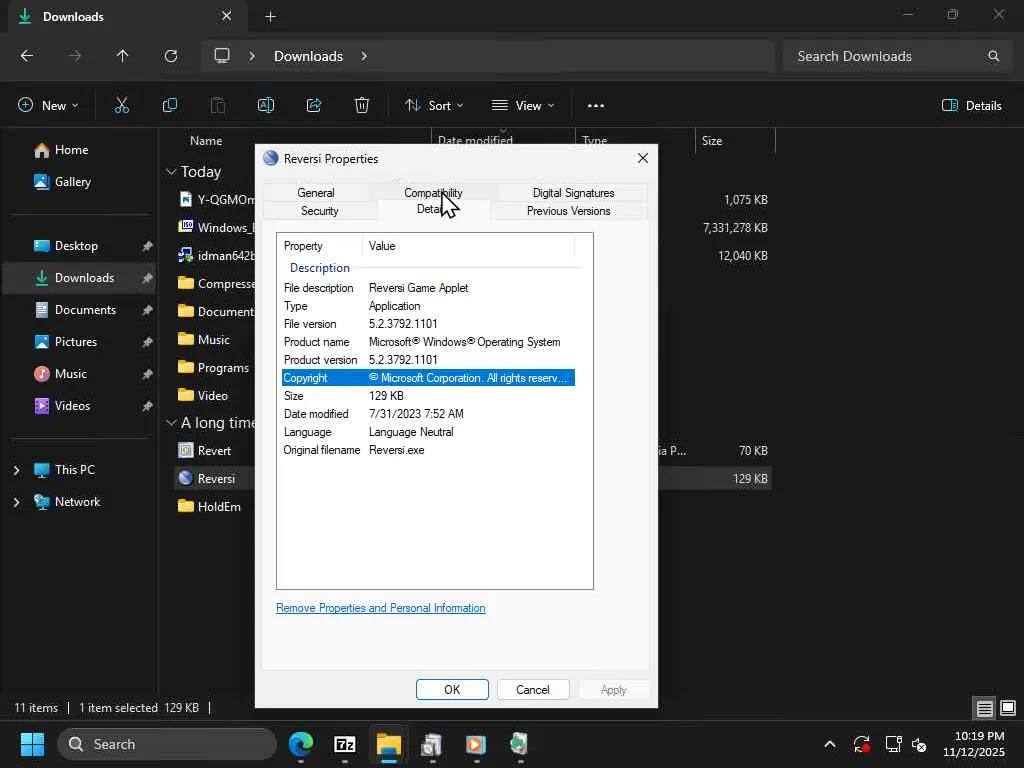Viewport: 1024px width, 768px height.
Task: Click the Delete trash icon
Action: pyautogui.click(x=362, y=105)
